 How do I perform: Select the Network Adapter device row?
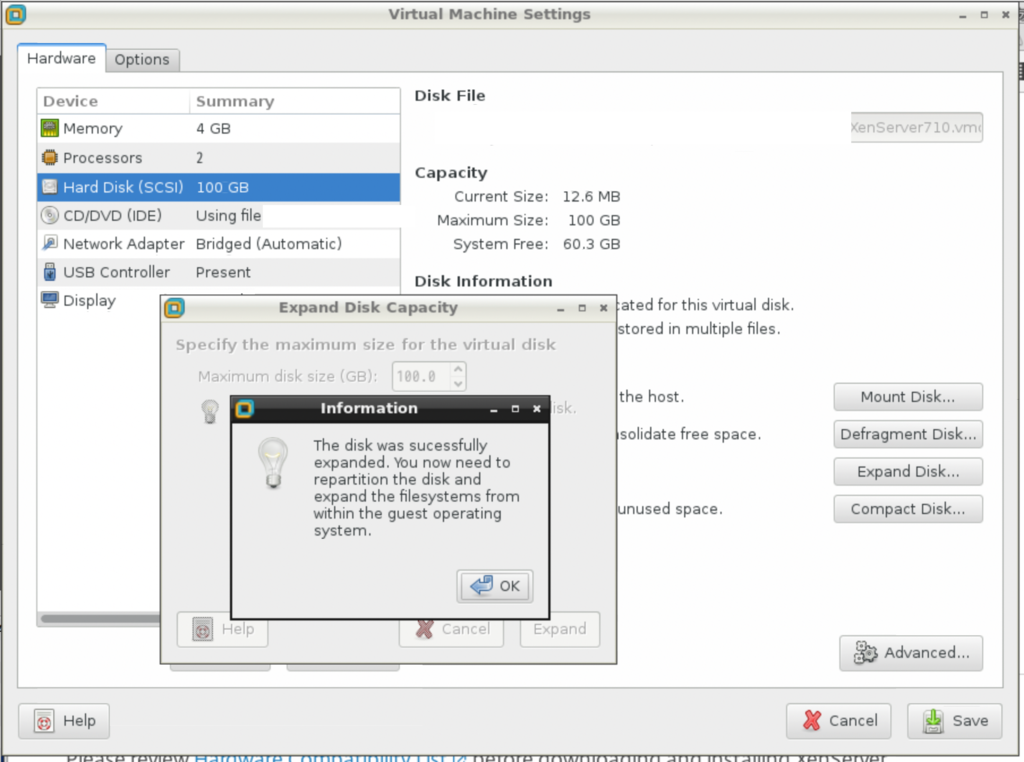click(219, 244)
